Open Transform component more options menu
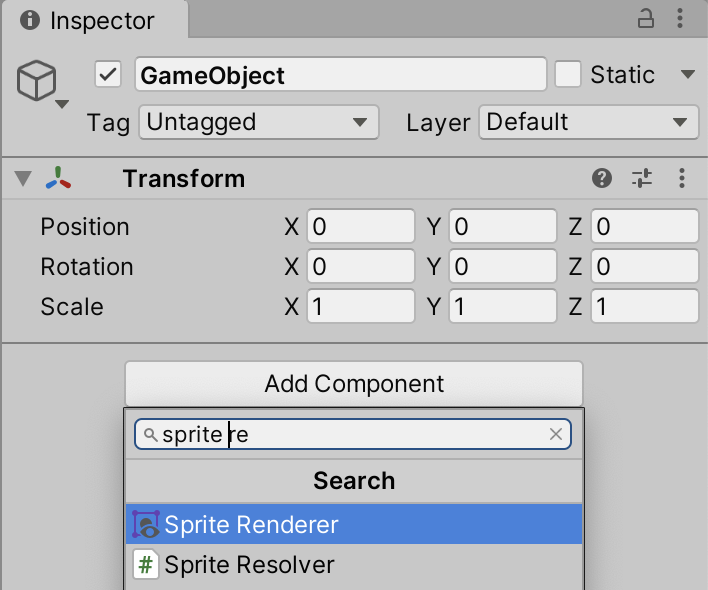 682,179
